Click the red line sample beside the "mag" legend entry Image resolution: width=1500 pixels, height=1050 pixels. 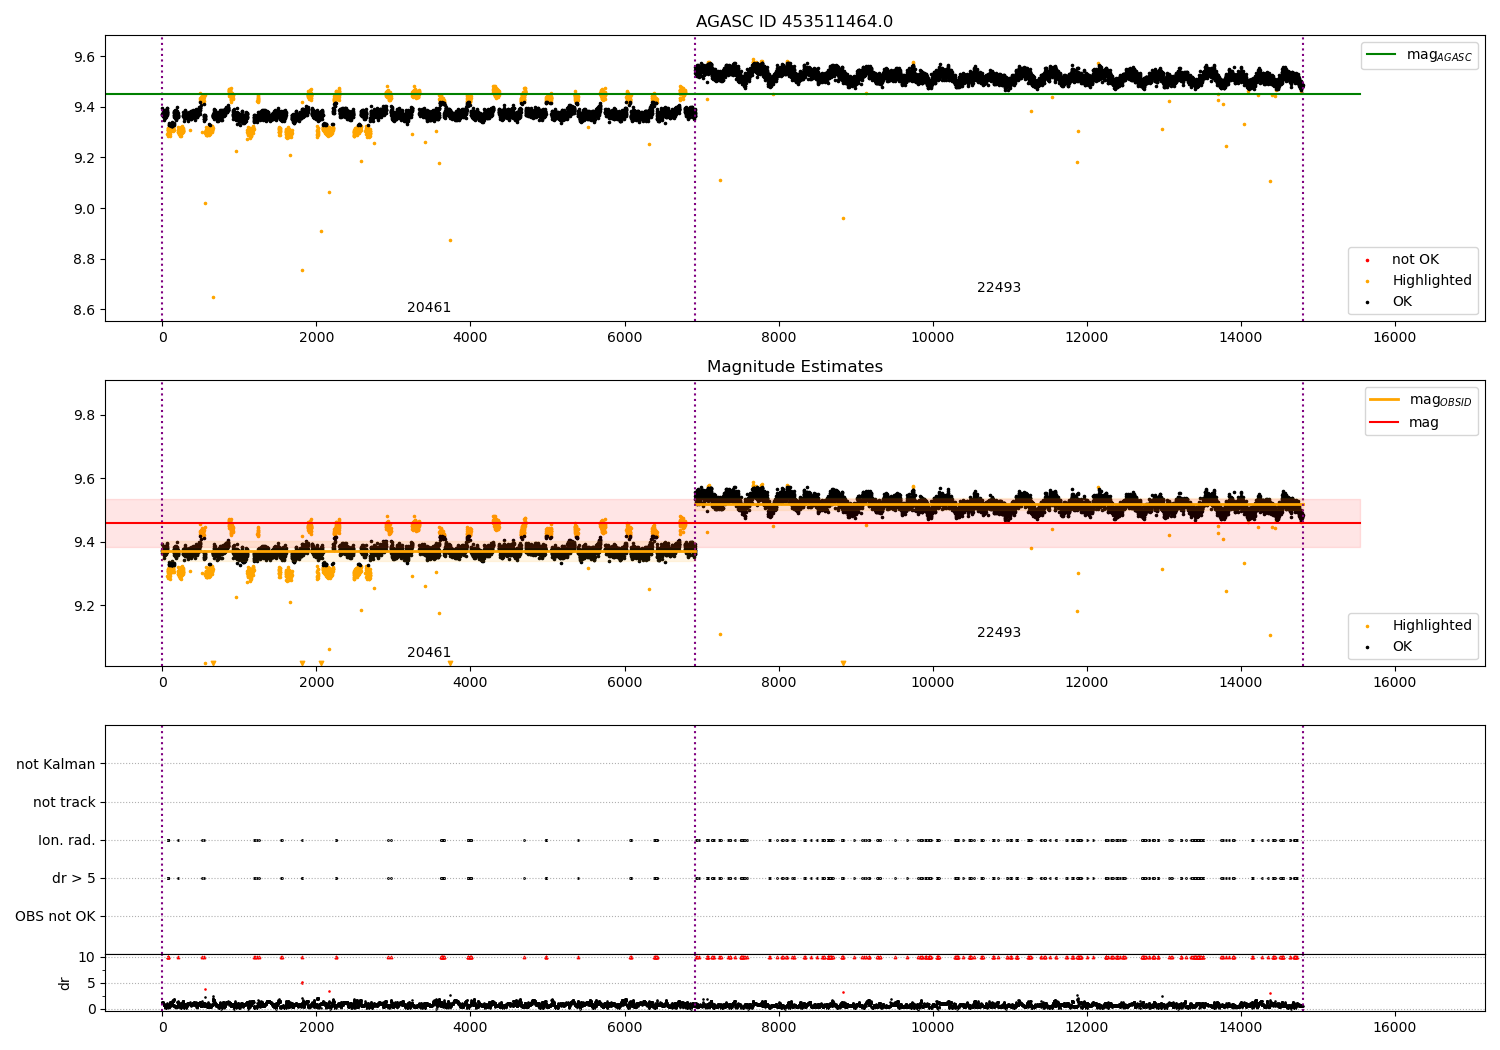tap(1385, 423)
